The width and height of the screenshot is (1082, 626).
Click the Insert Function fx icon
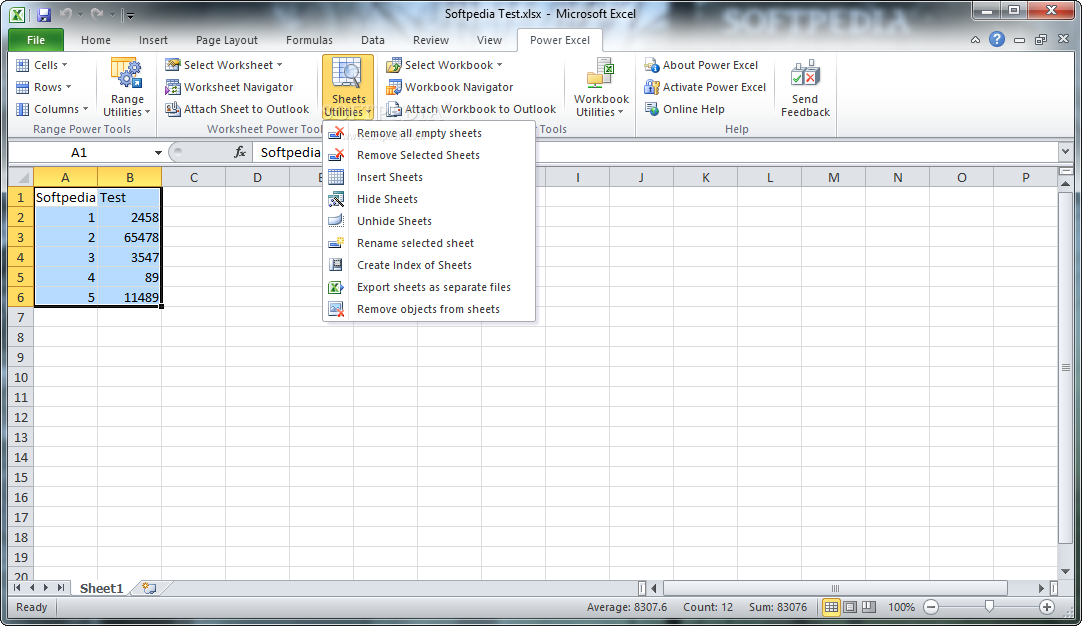pyautogui.click(x=240, y=153)
